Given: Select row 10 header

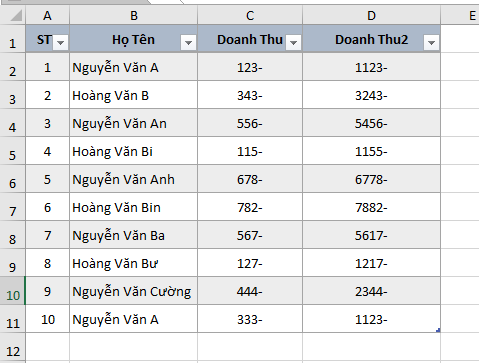Looking at the screenshot, I should 13,291.
